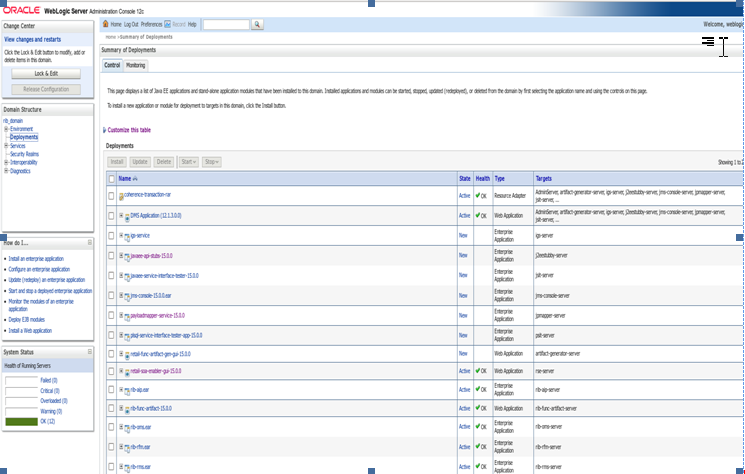Click the retail-soa-enabler-gui web app icon
This screenshot has width=745, height=474.
pyautogui.click(x=127, y=373)
